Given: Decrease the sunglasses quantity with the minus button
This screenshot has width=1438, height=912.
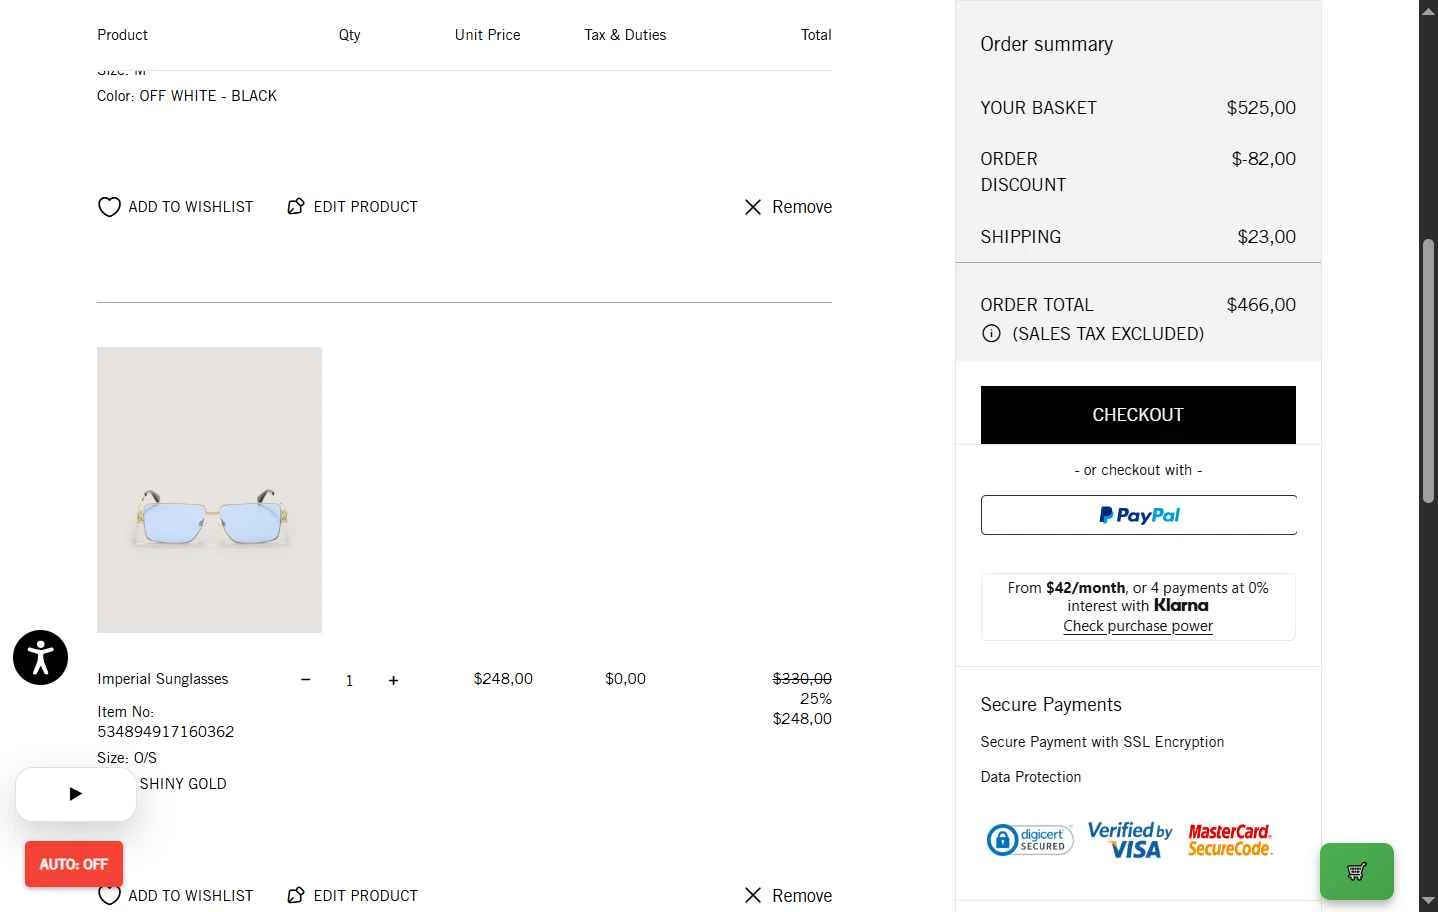Looking at the screenshot, I should pyautogui.click(x=306, y=680).
